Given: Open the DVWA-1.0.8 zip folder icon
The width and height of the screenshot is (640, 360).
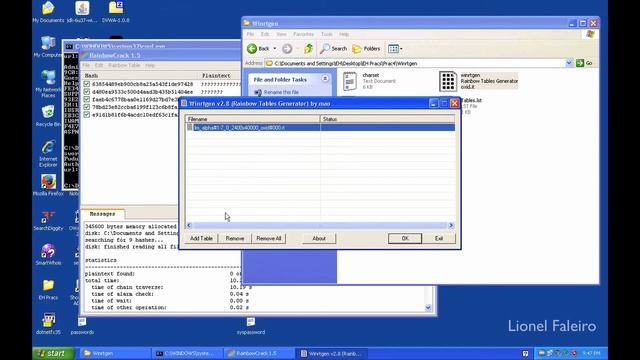Looking at the screenshot, I should [116, 12].
